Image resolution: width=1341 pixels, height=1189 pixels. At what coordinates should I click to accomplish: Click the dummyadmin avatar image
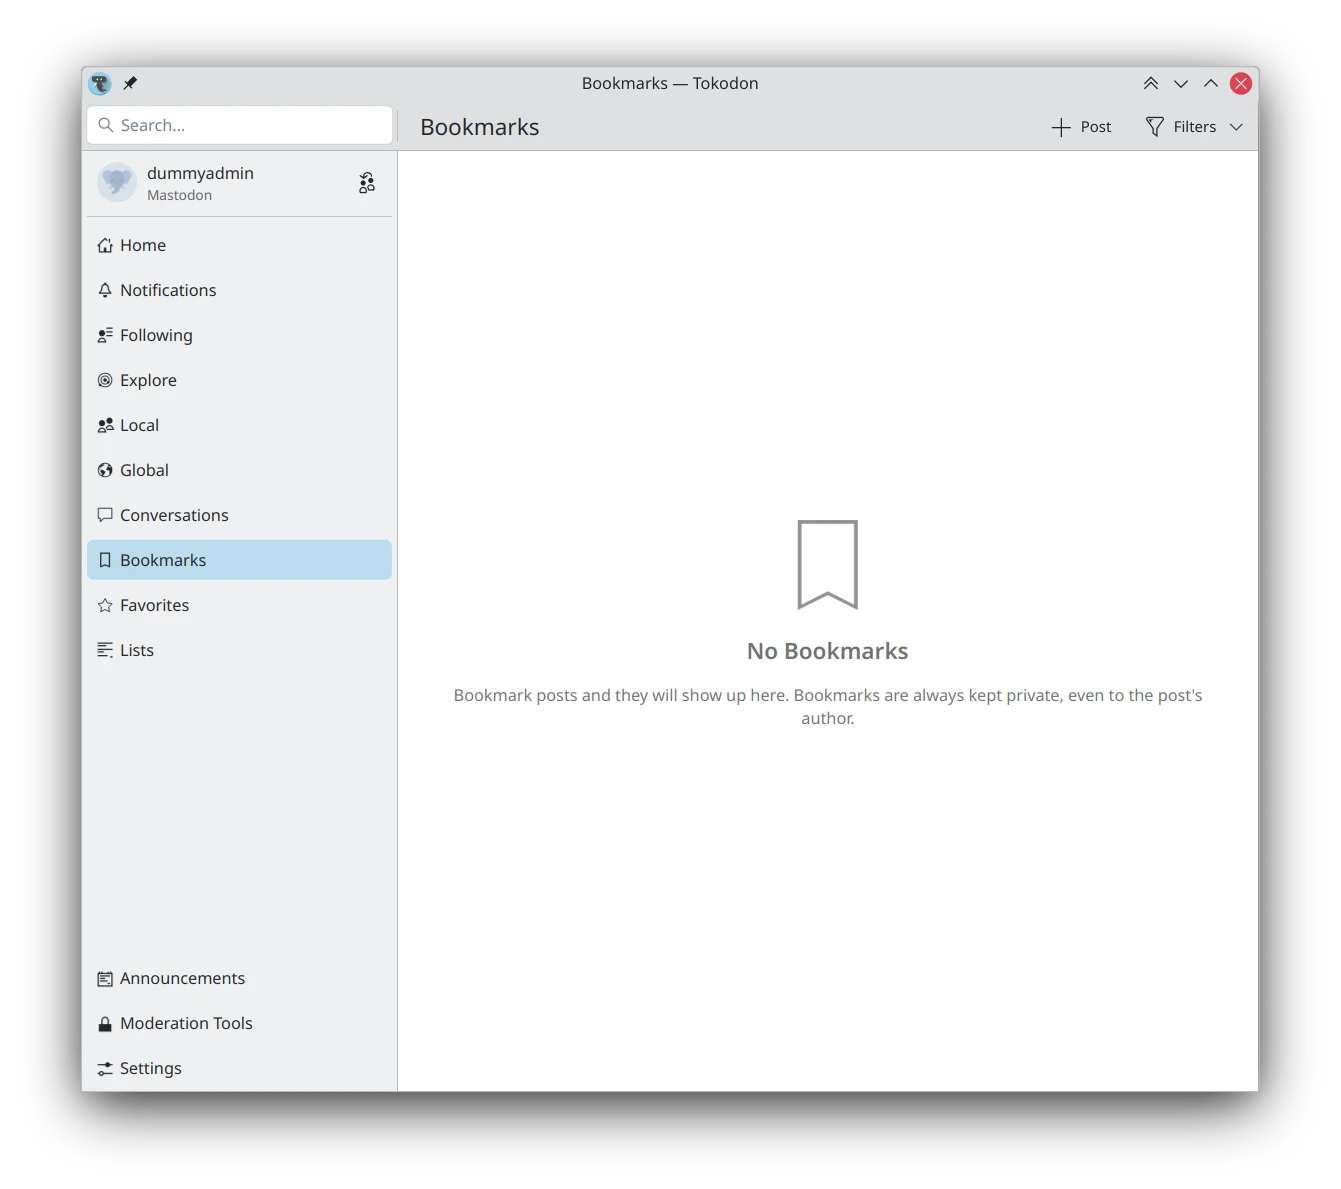[117, 183]
